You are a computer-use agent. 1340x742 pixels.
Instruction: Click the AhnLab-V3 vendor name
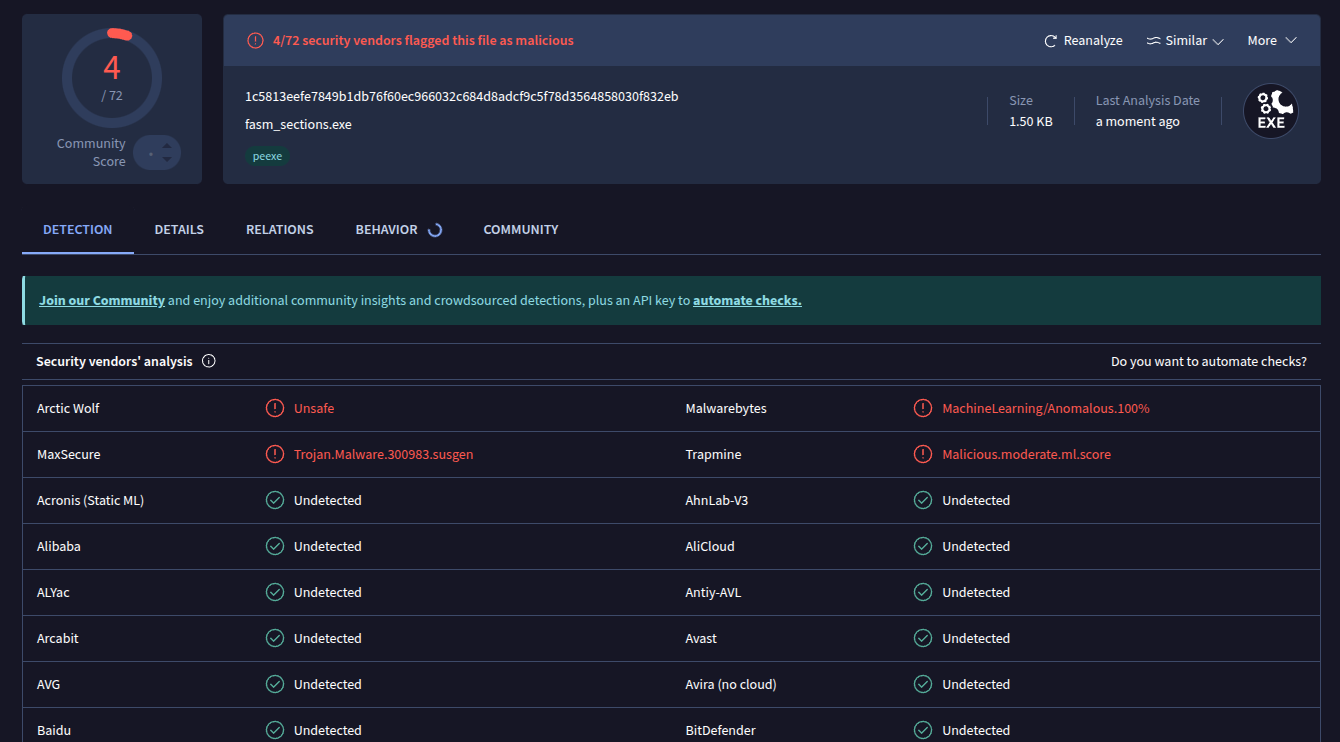[x=717, y=500]
